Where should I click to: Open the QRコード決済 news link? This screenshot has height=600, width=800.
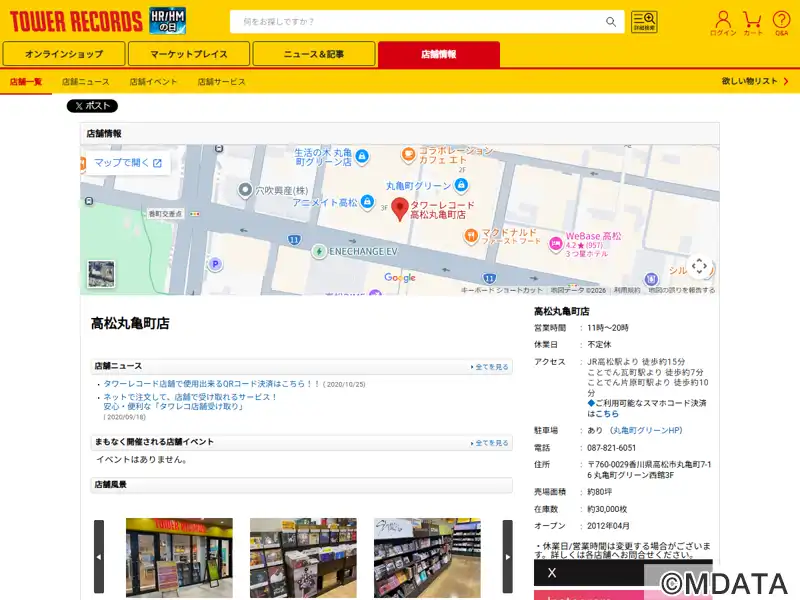[212, 384]
